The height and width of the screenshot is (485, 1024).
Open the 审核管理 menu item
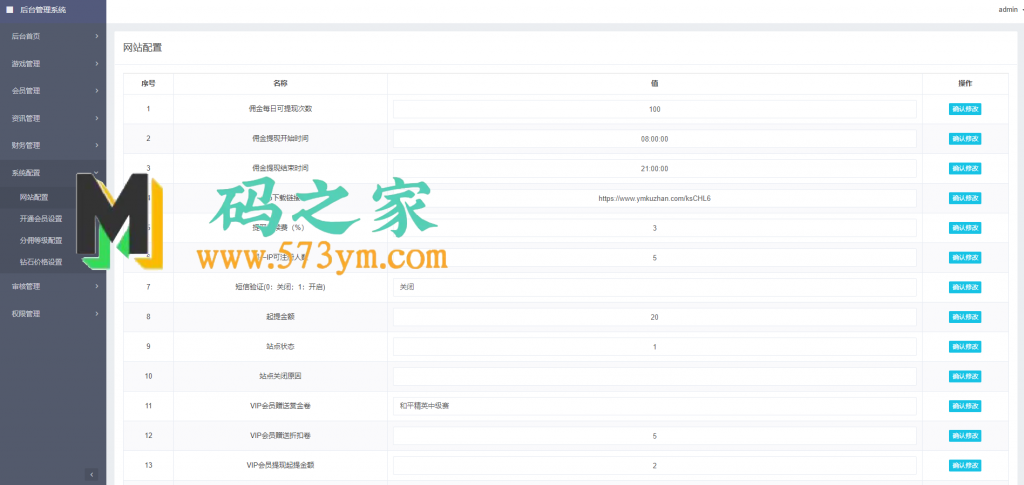[x=53, y=286]
